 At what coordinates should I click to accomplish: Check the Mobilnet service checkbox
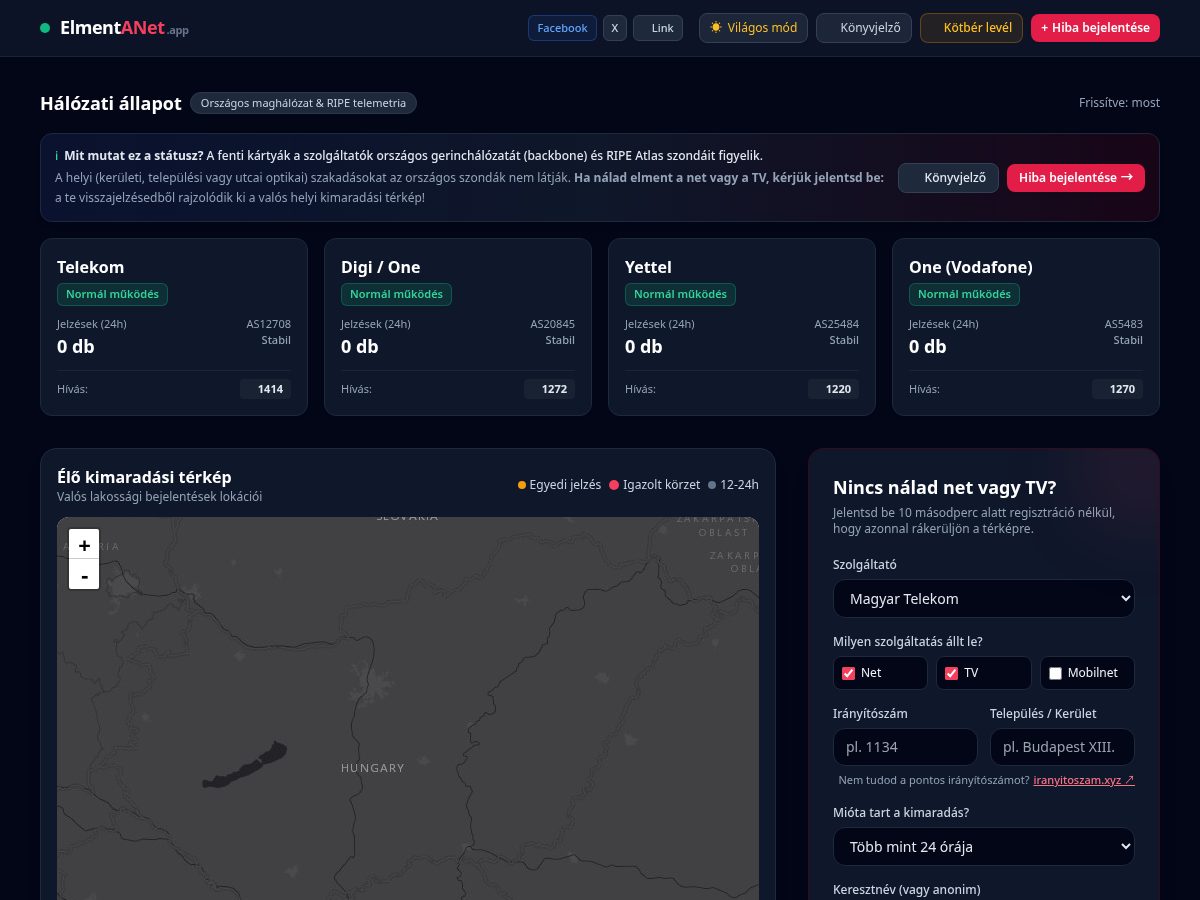click(x=1055, y=673)
